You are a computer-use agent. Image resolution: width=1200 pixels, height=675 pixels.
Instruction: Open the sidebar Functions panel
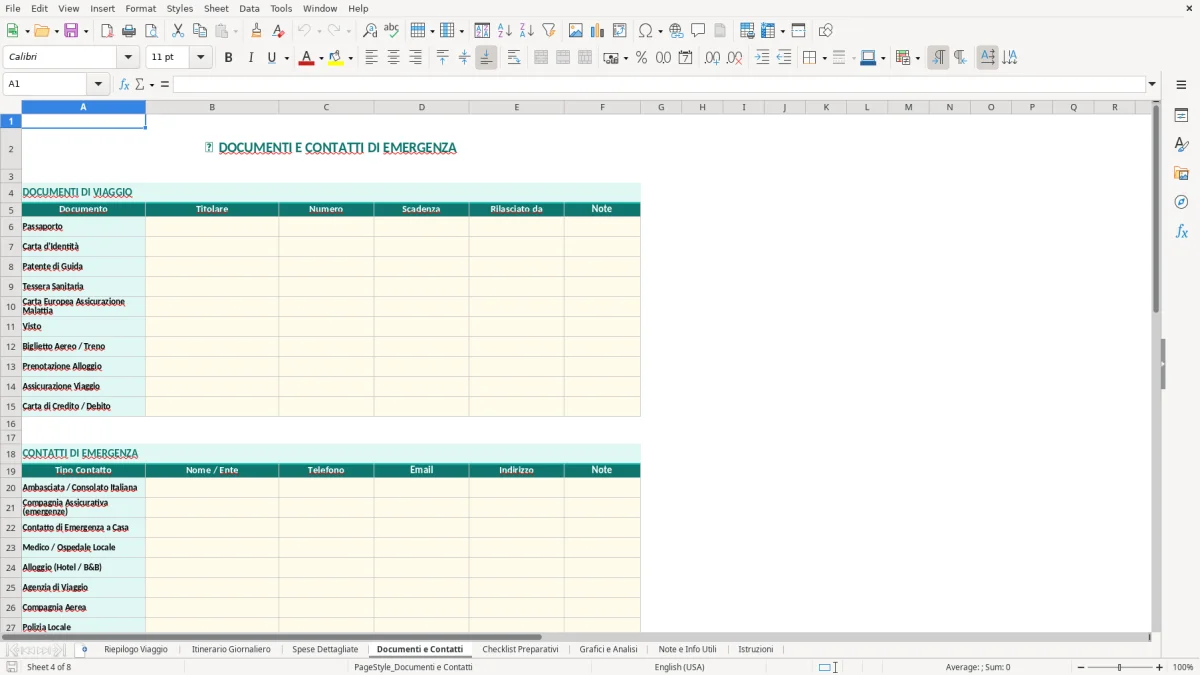(x=1181, y=232)
